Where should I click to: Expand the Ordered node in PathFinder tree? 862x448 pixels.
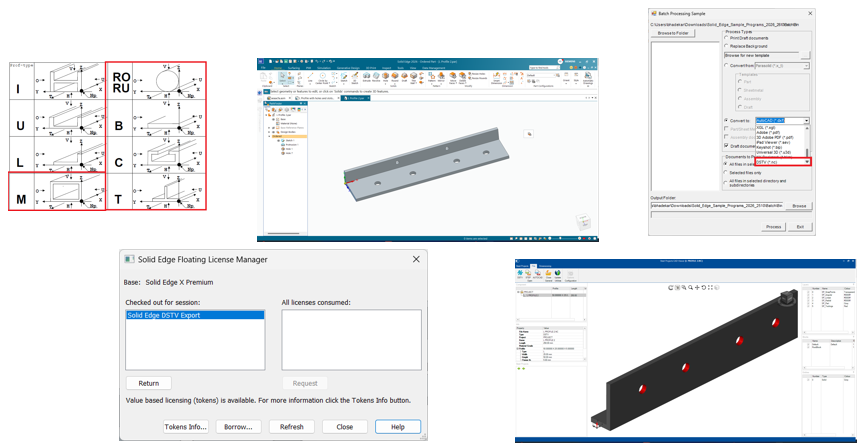click(269, 136)
